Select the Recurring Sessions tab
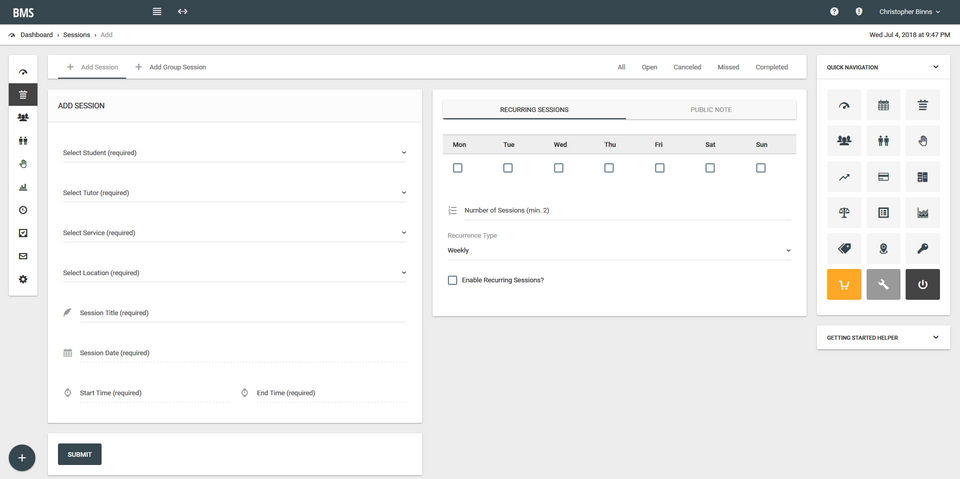 pos(534,110)
